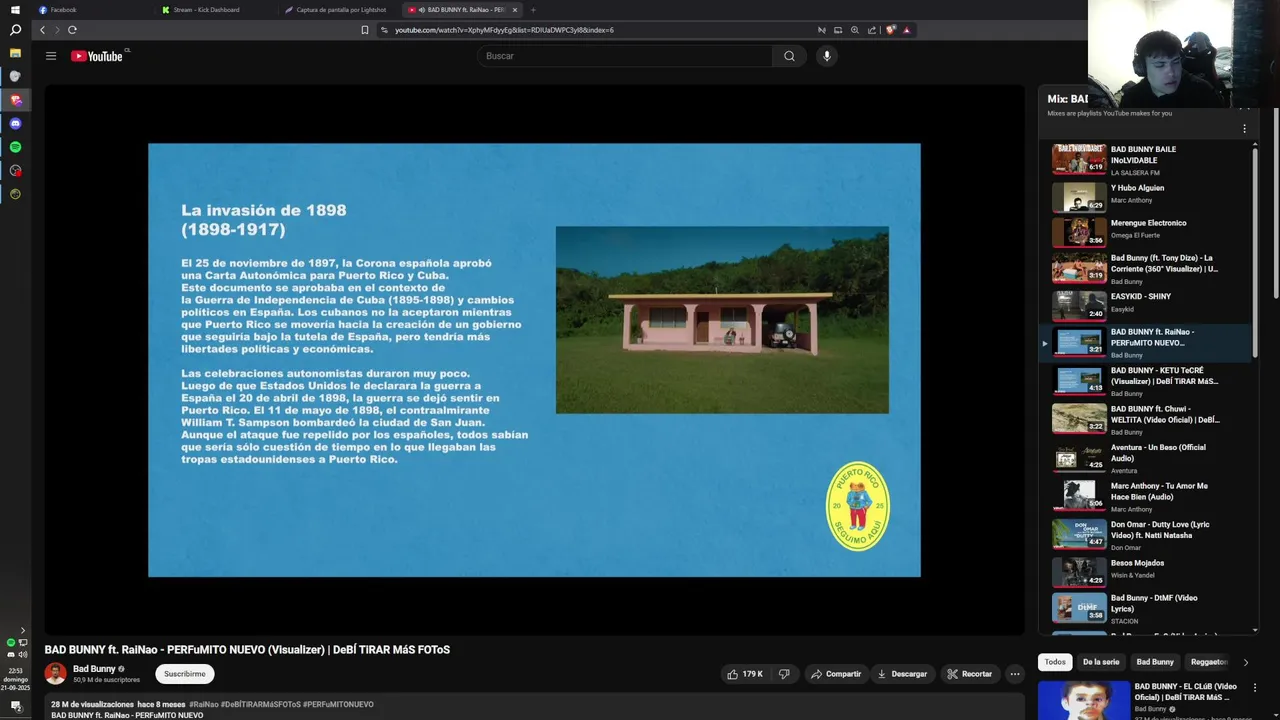This screenshot has width=1280, height=720.
Task: Click the Suscribirme button
Action: (185, 674)
